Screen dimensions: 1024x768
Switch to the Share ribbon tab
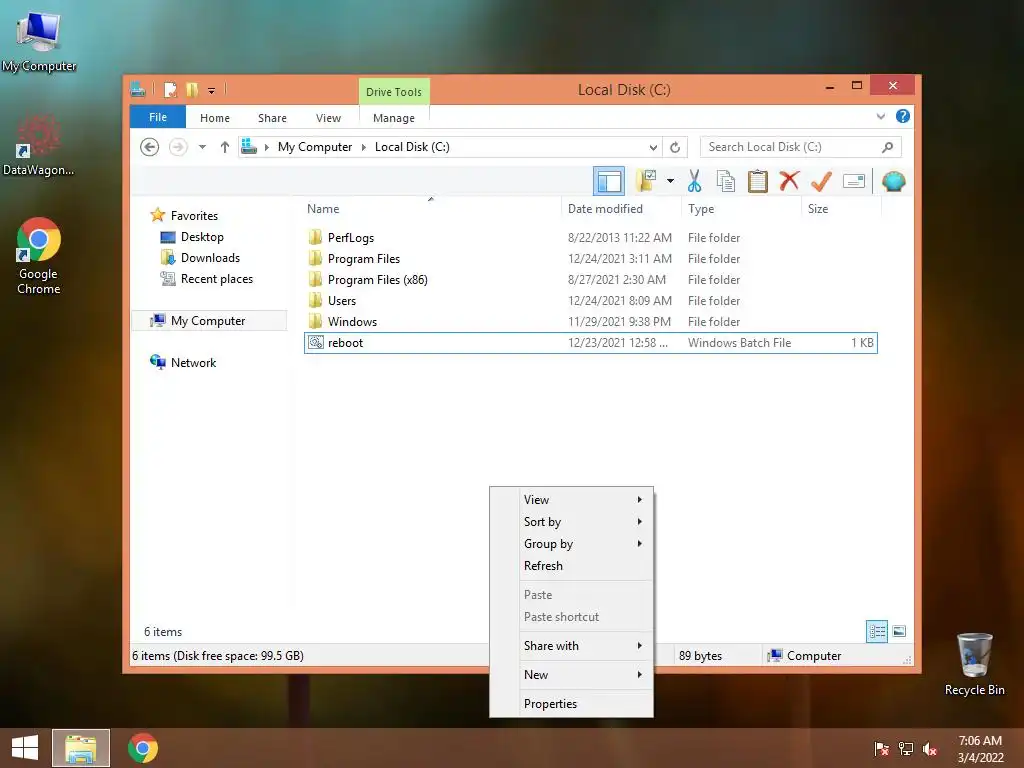[272, 118]
